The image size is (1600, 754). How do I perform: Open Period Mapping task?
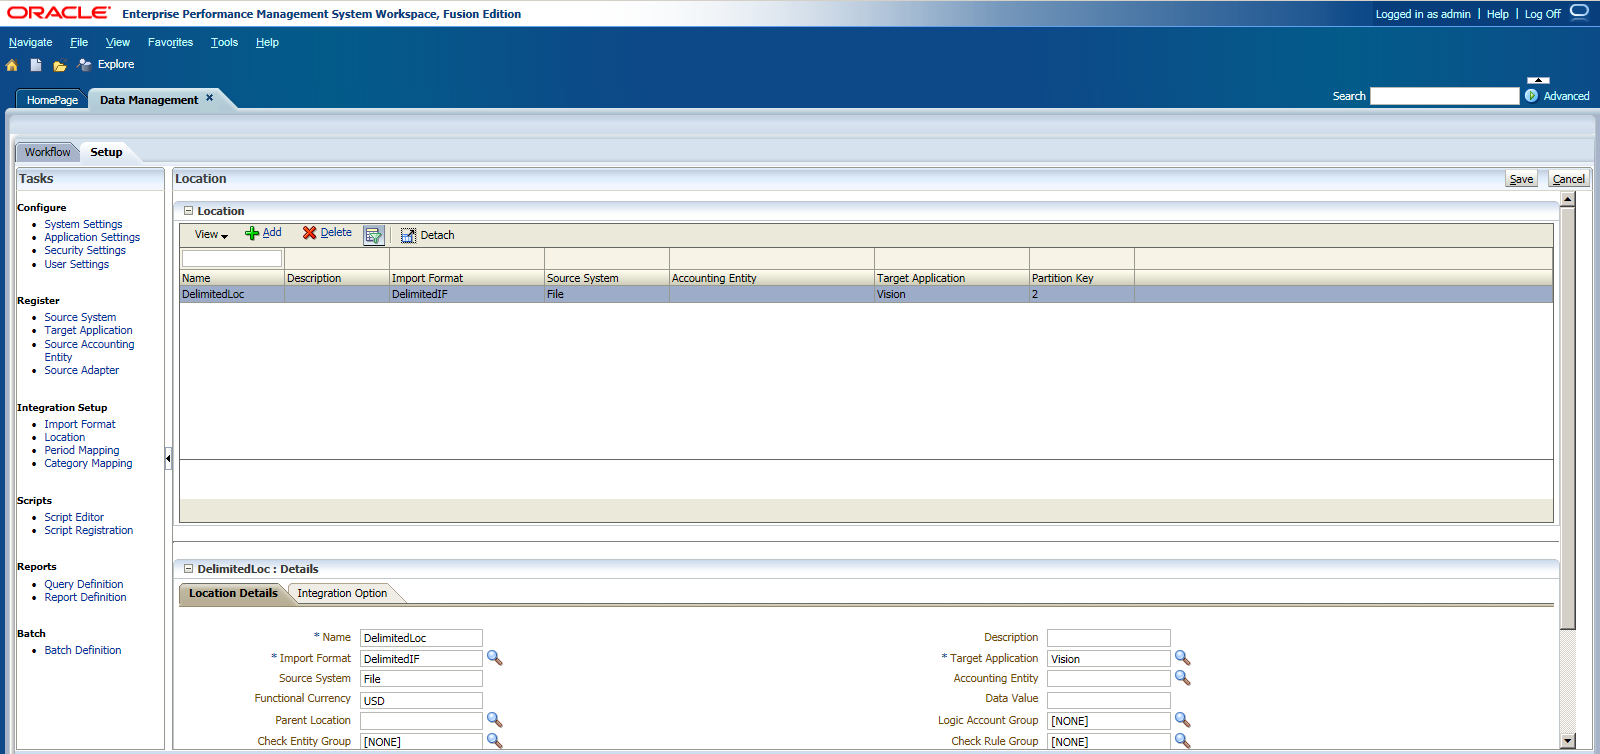pos(81,450)
